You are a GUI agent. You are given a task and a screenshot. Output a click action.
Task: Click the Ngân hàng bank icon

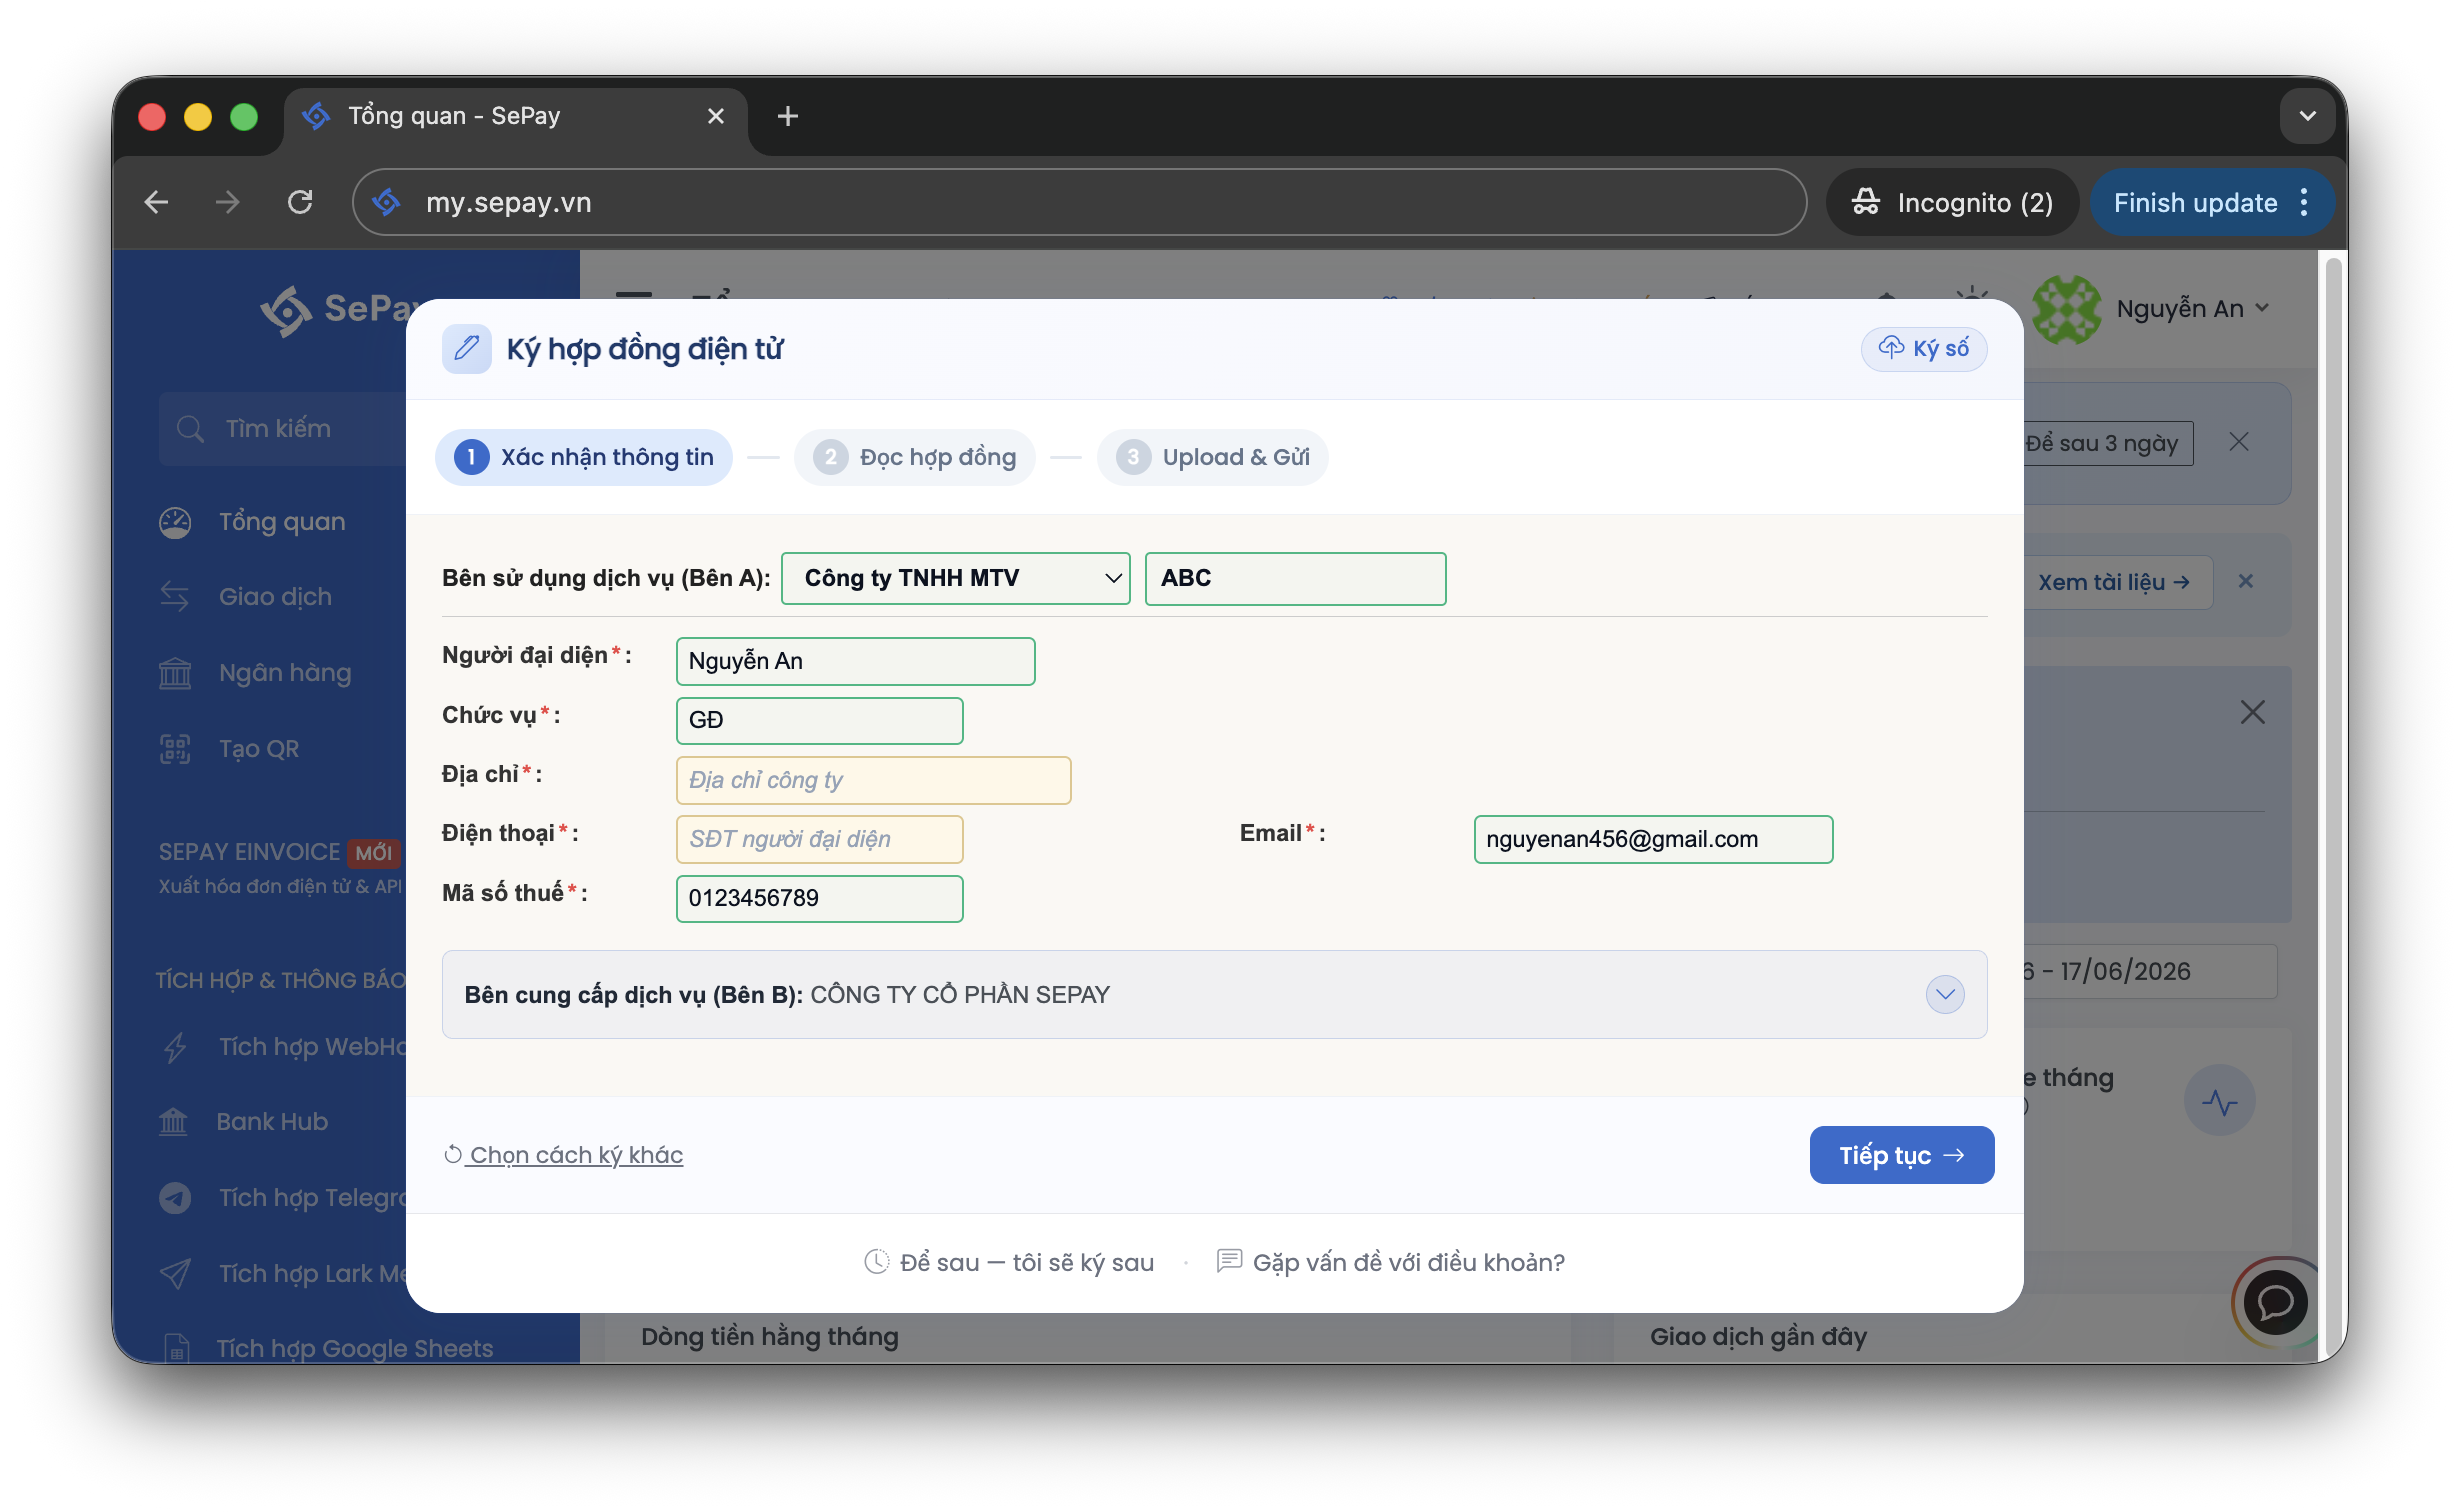(x=175, y=673)
